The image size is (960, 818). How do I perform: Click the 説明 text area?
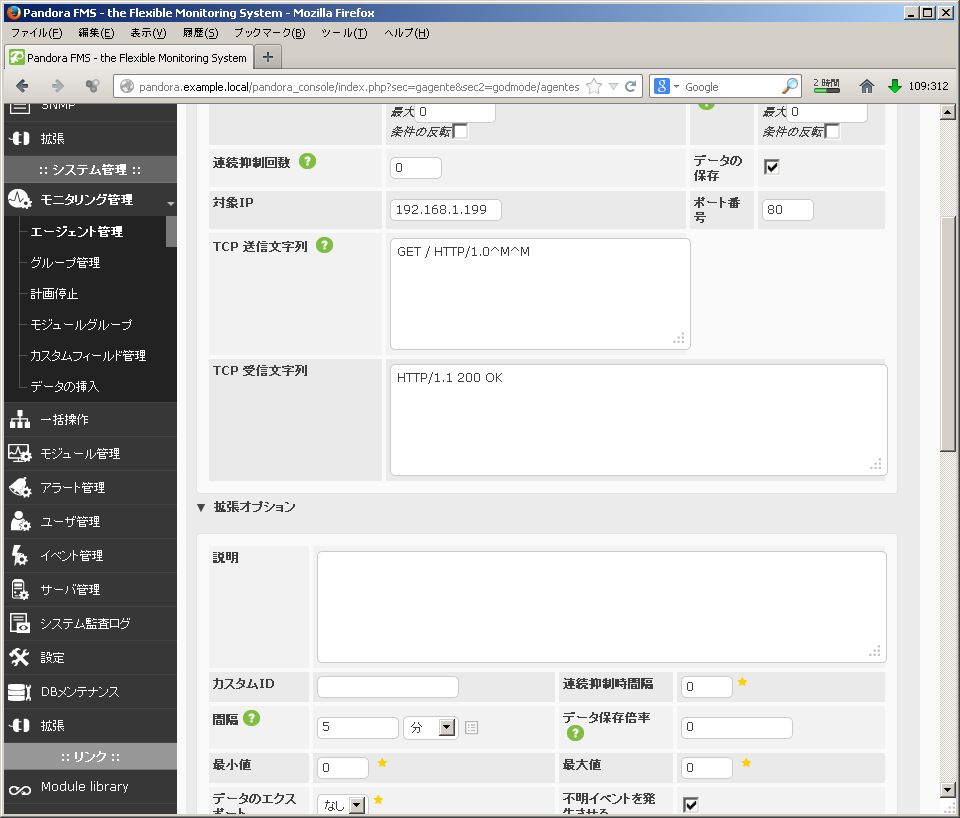[x=602, y=607]
